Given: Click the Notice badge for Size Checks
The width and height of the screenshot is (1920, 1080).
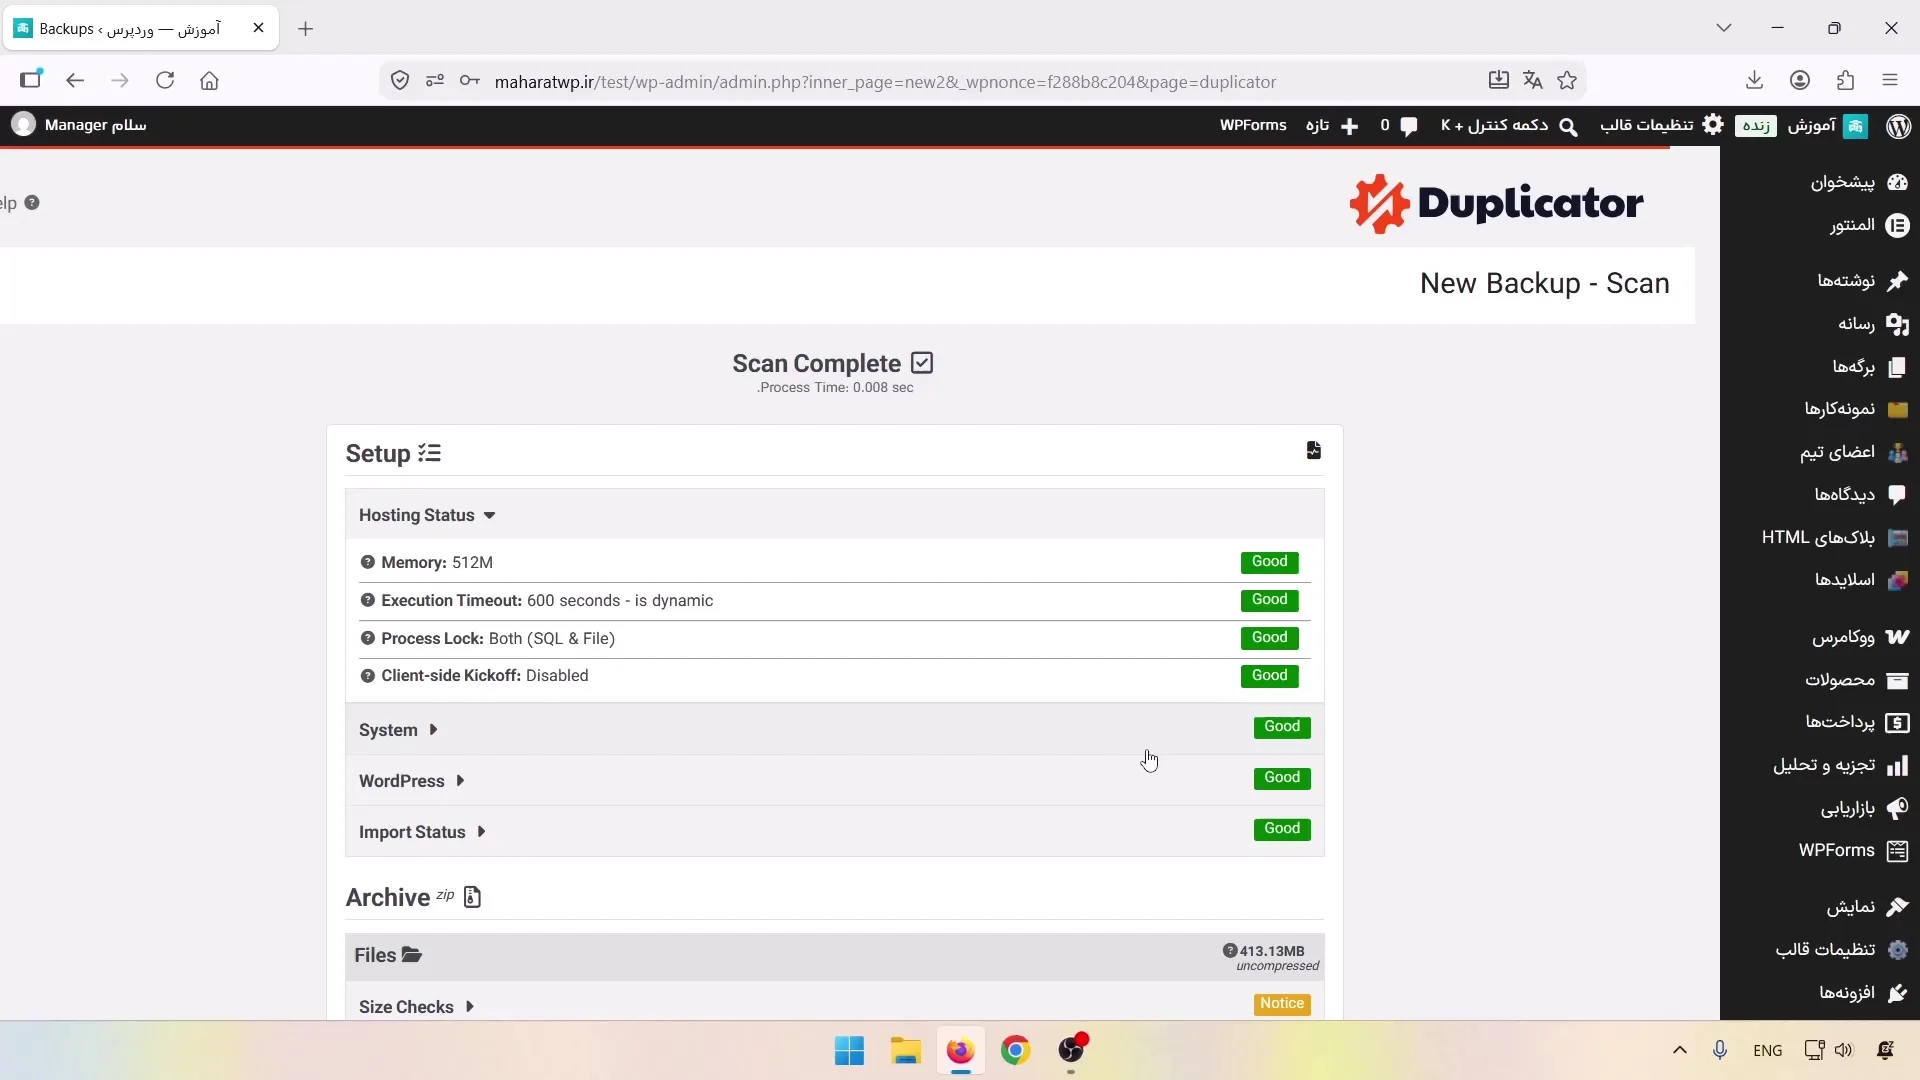Looking at the screenshot, I should (1282, 1004).
